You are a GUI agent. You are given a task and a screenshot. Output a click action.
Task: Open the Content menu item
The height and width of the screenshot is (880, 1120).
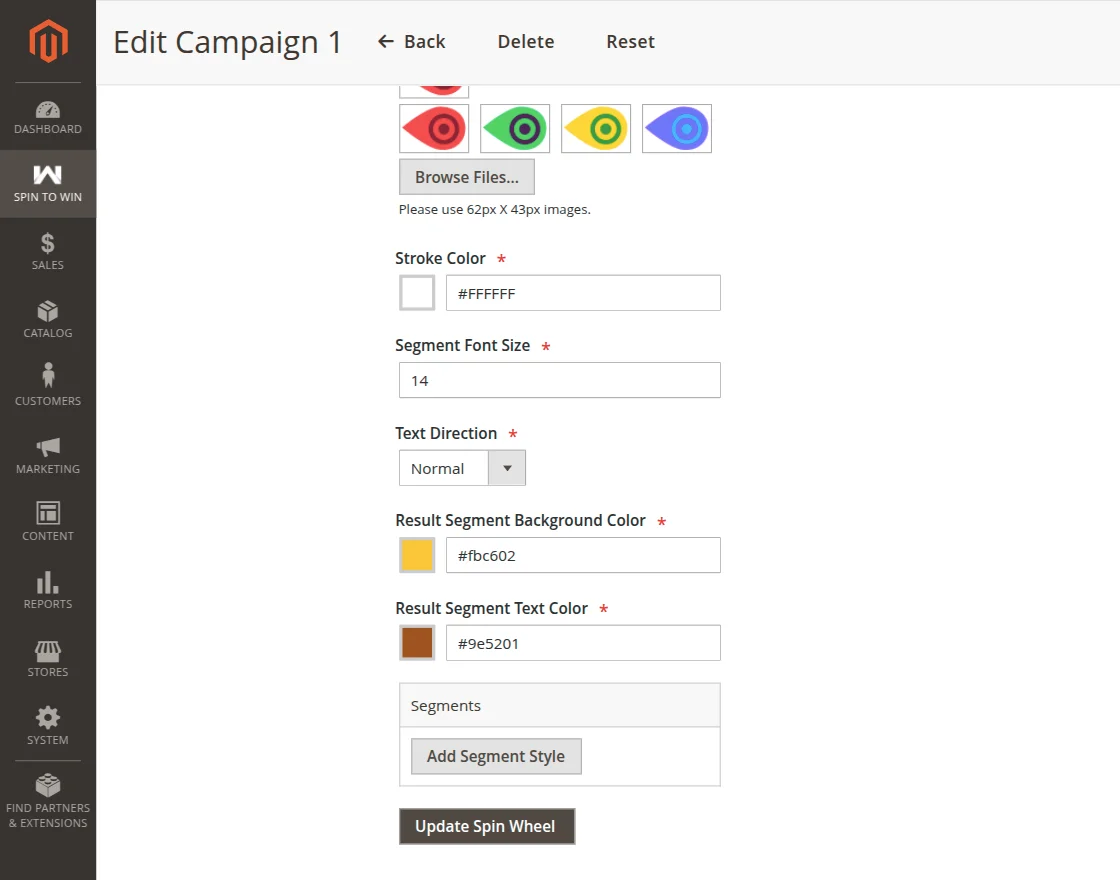[x=48, y=522]
